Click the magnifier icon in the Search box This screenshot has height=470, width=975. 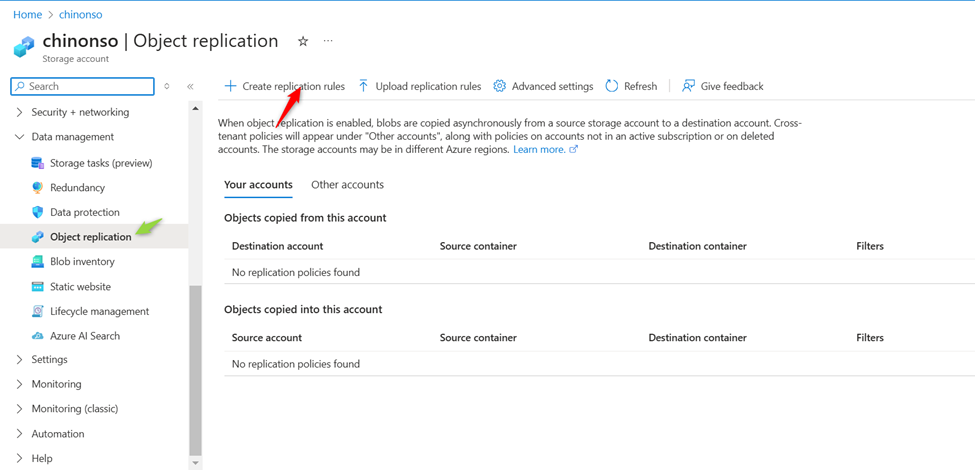[20, 86]
